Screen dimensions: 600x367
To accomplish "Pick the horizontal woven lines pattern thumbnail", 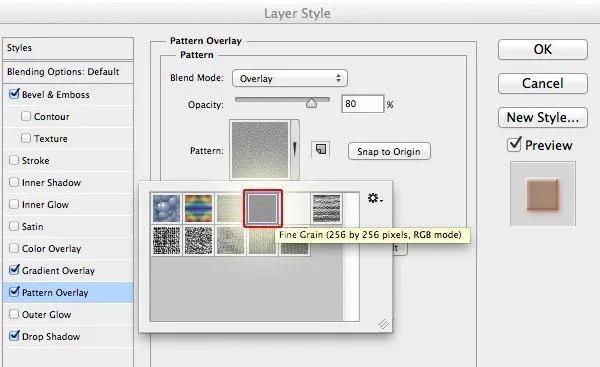I will (x=326, y=208).
